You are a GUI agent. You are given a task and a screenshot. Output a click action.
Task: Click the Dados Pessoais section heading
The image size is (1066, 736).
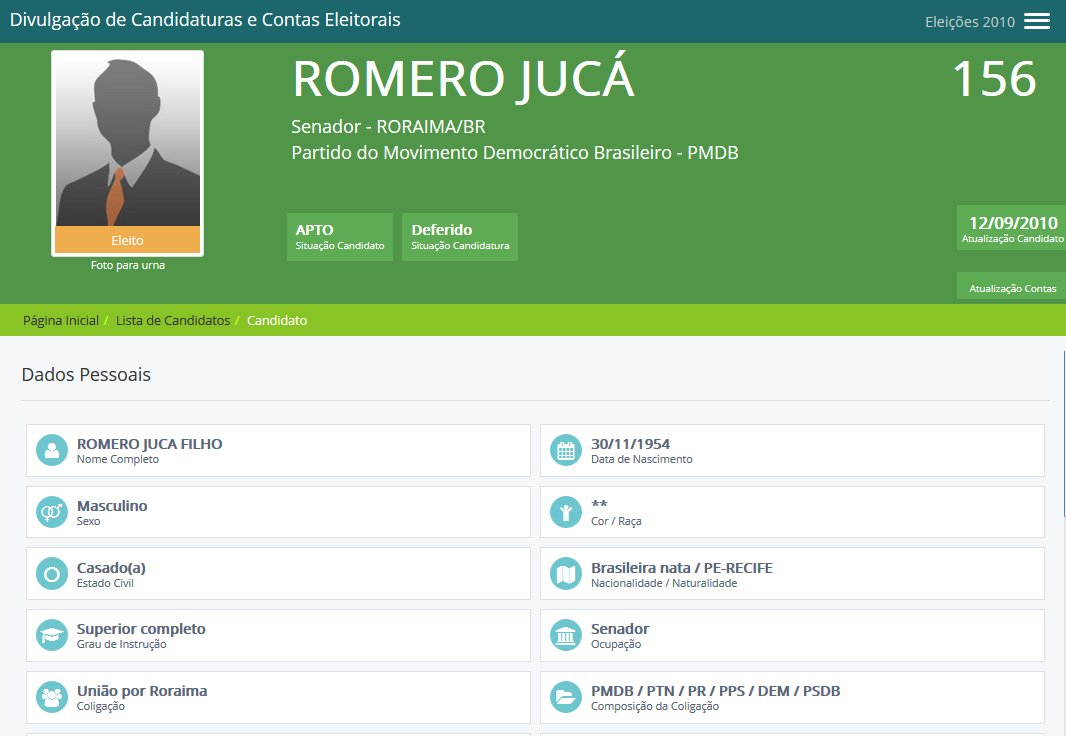pos(86,374)
